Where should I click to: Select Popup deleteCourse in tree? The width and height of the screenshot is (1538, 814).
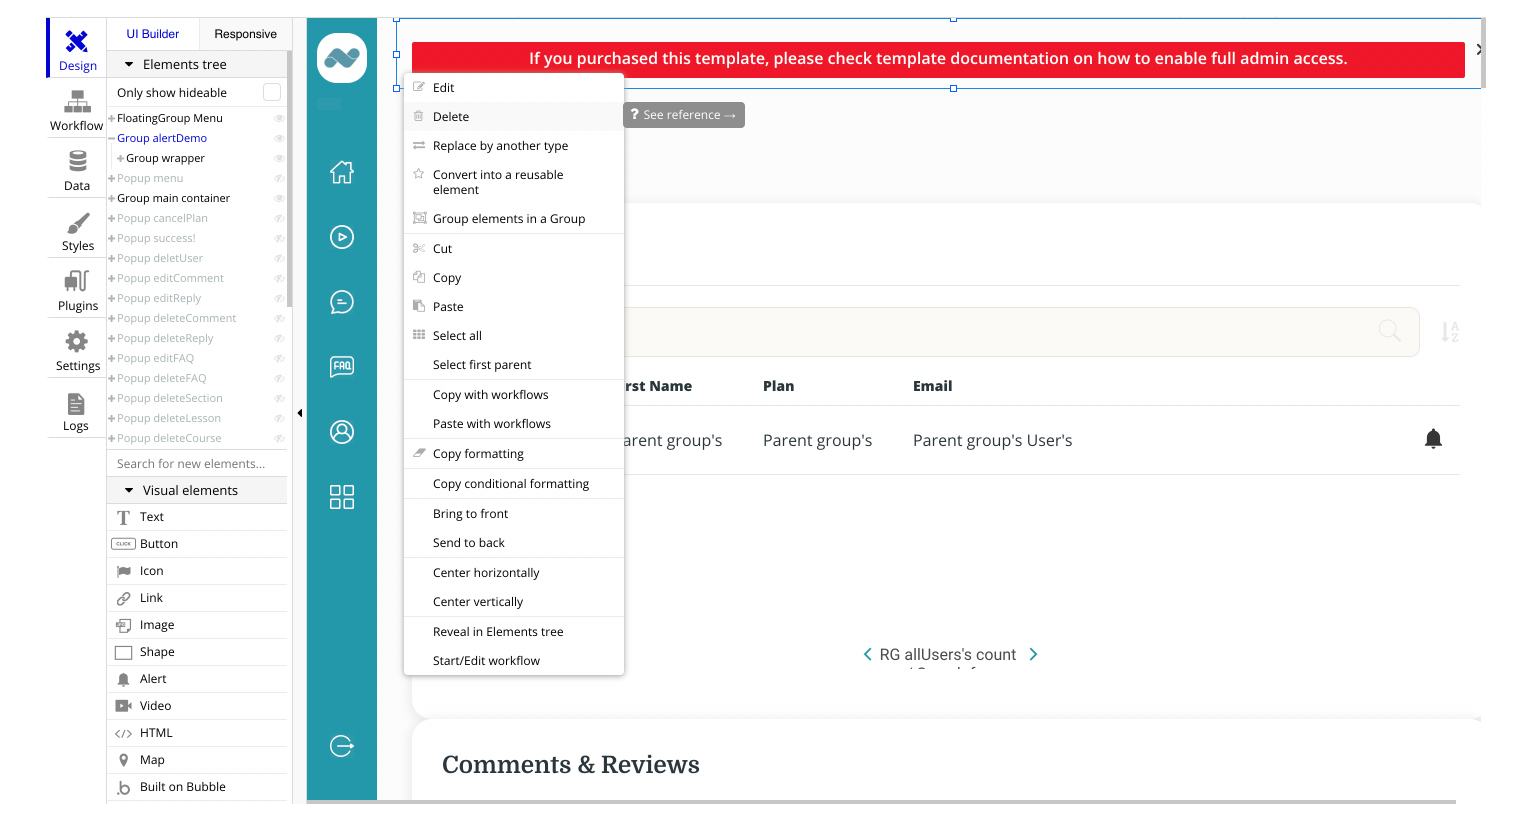point(169,438)
